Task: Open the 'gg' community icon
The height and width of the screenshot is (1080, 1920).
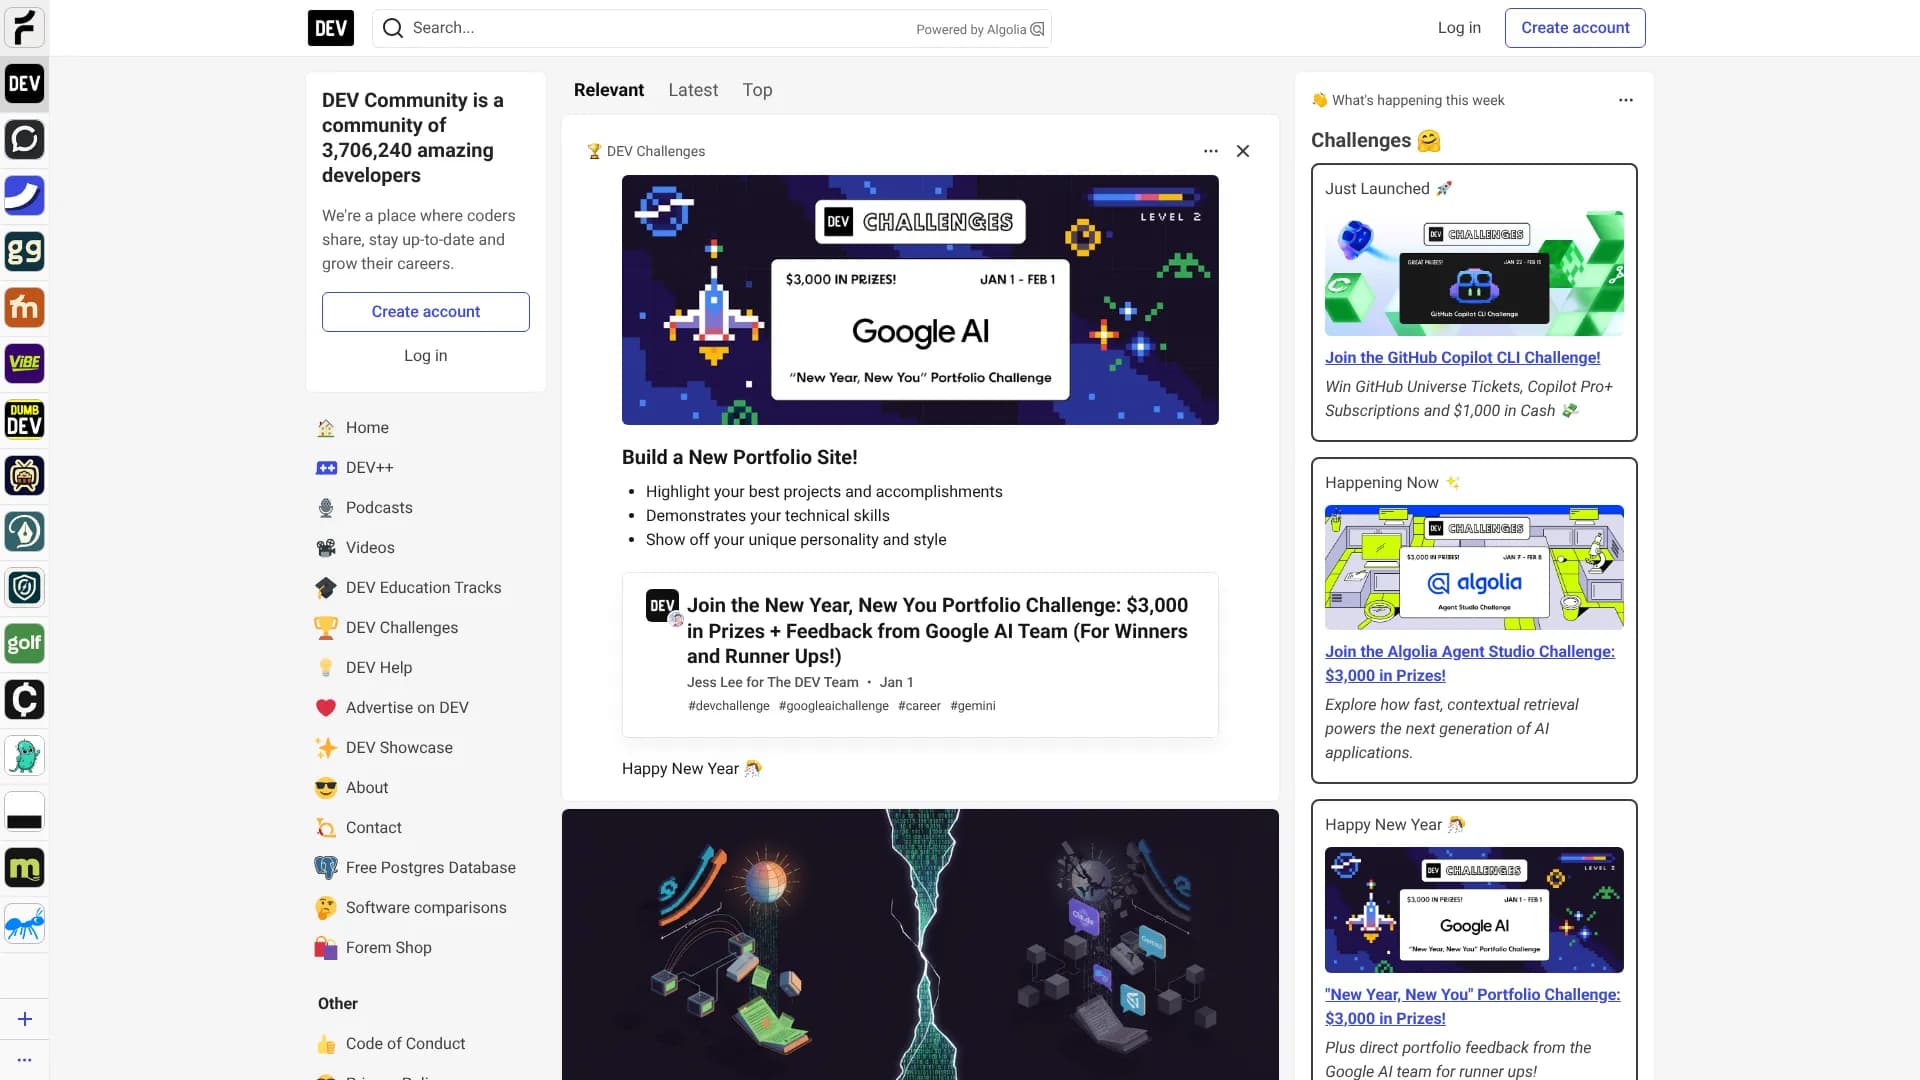Action: 24,252
